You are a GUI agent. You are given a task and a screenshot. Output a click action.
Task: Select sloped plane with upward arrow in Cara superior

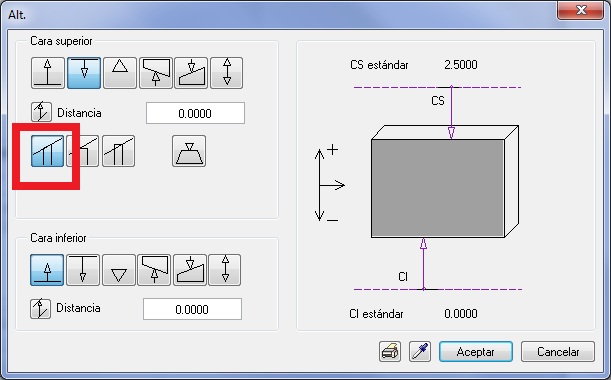coord(155,73)
